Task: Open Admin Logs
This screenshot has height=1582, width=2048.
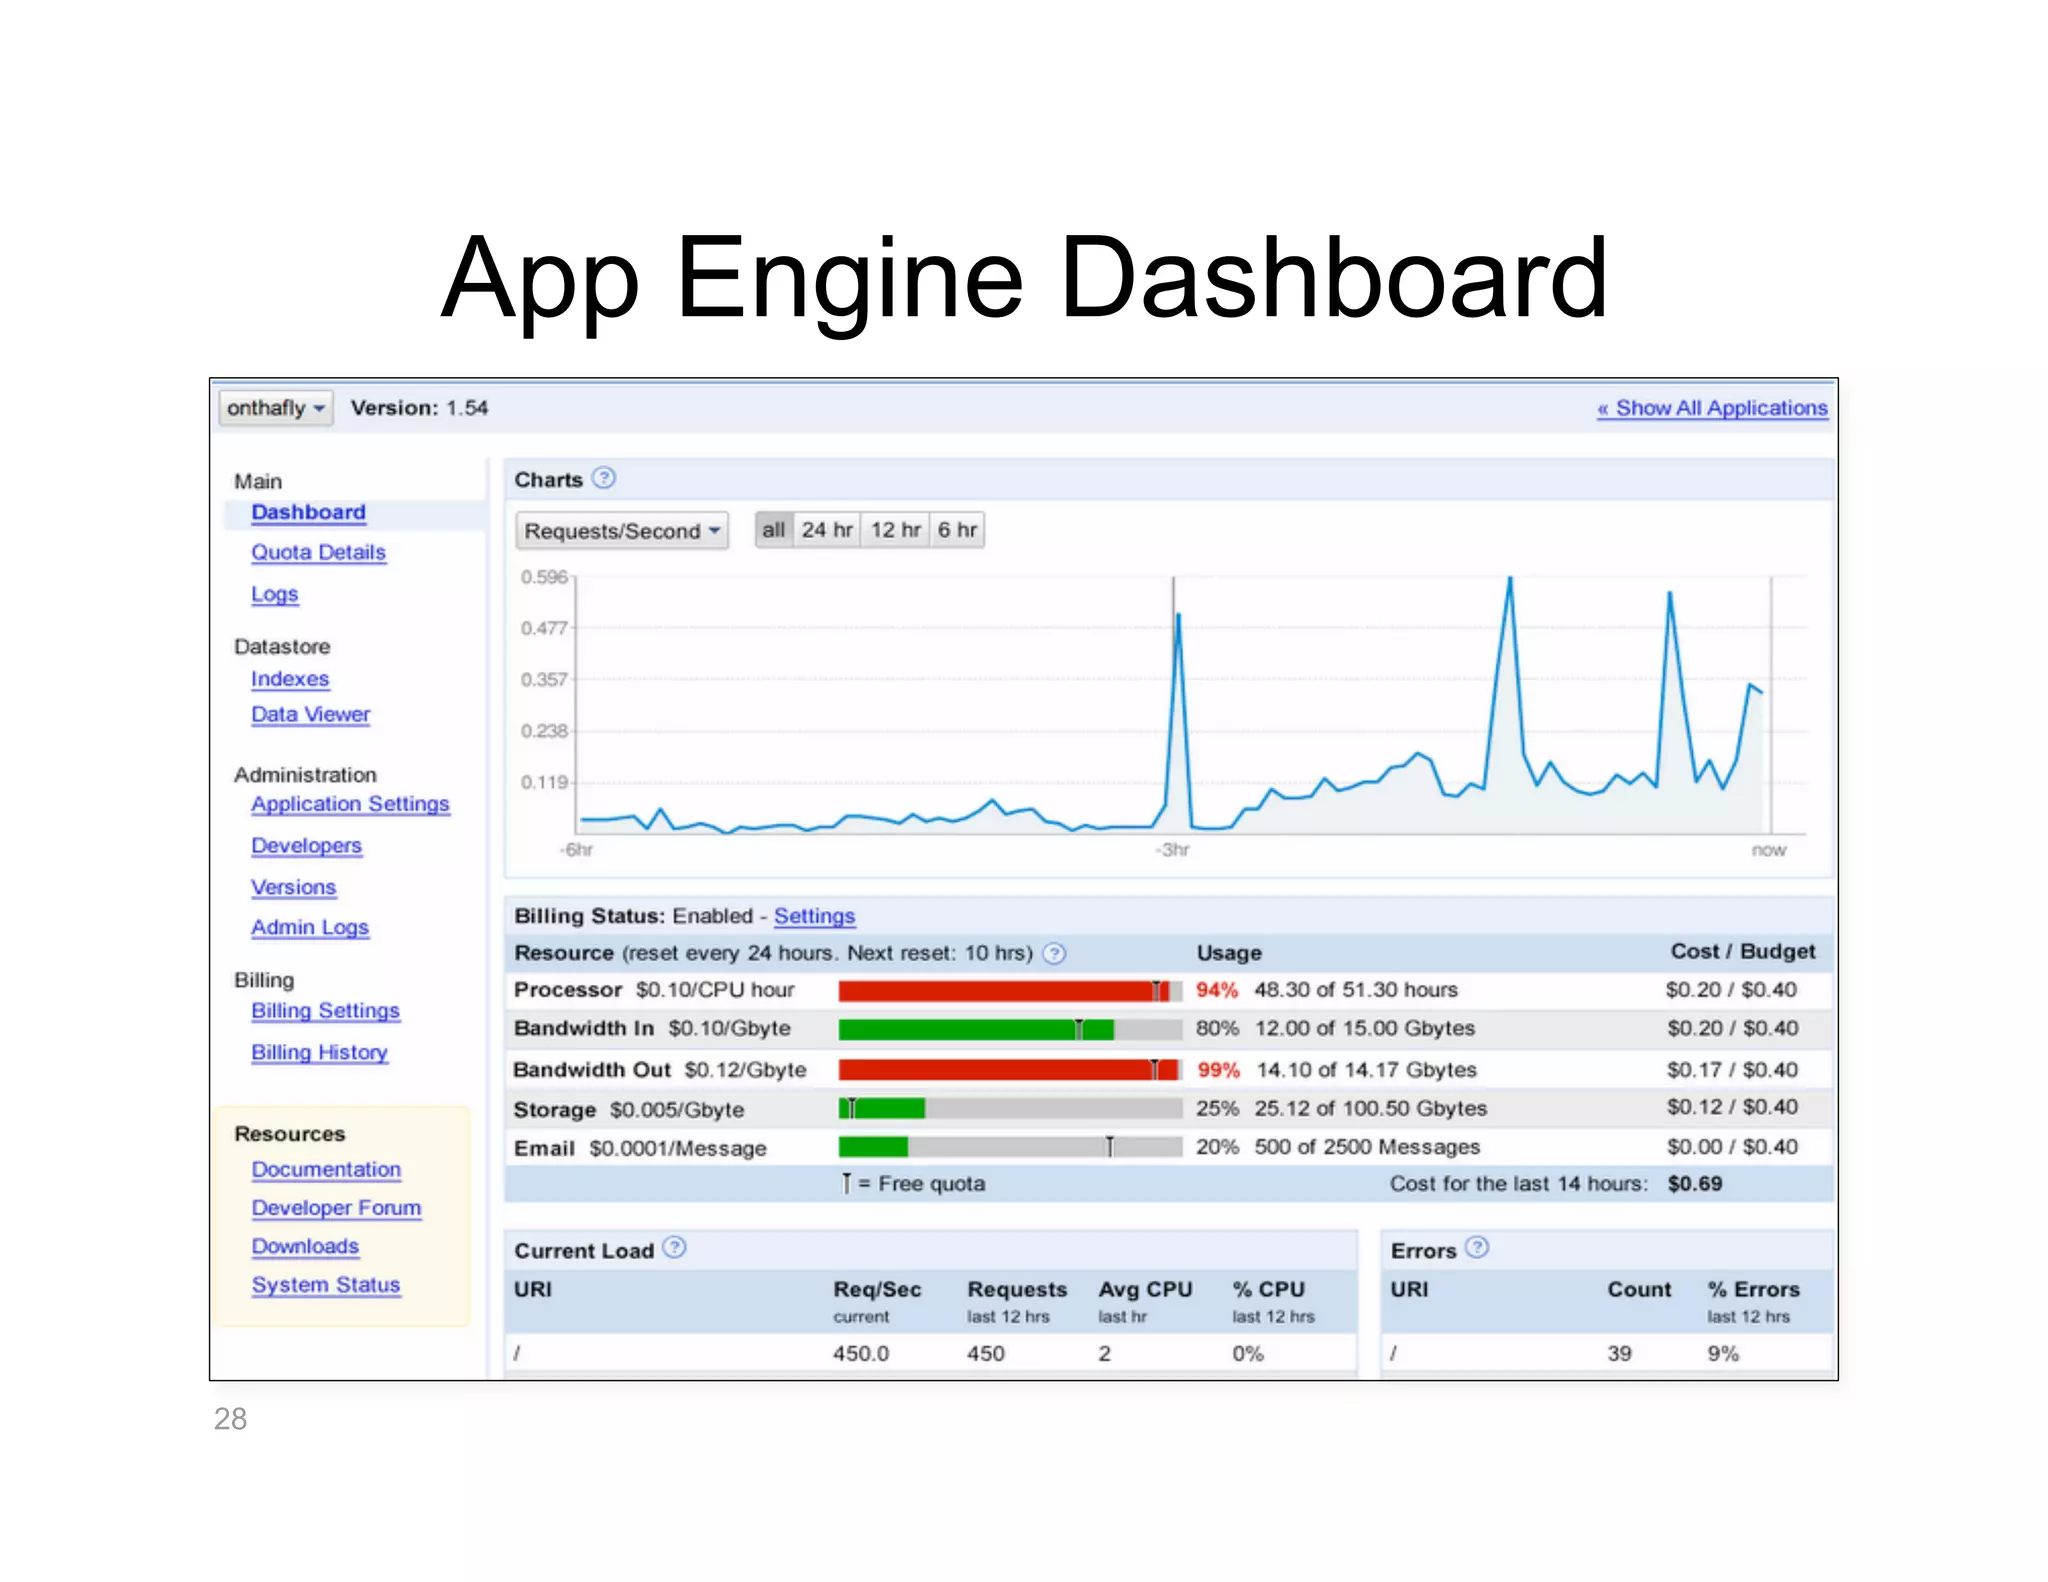Action: tap(310, 928)
